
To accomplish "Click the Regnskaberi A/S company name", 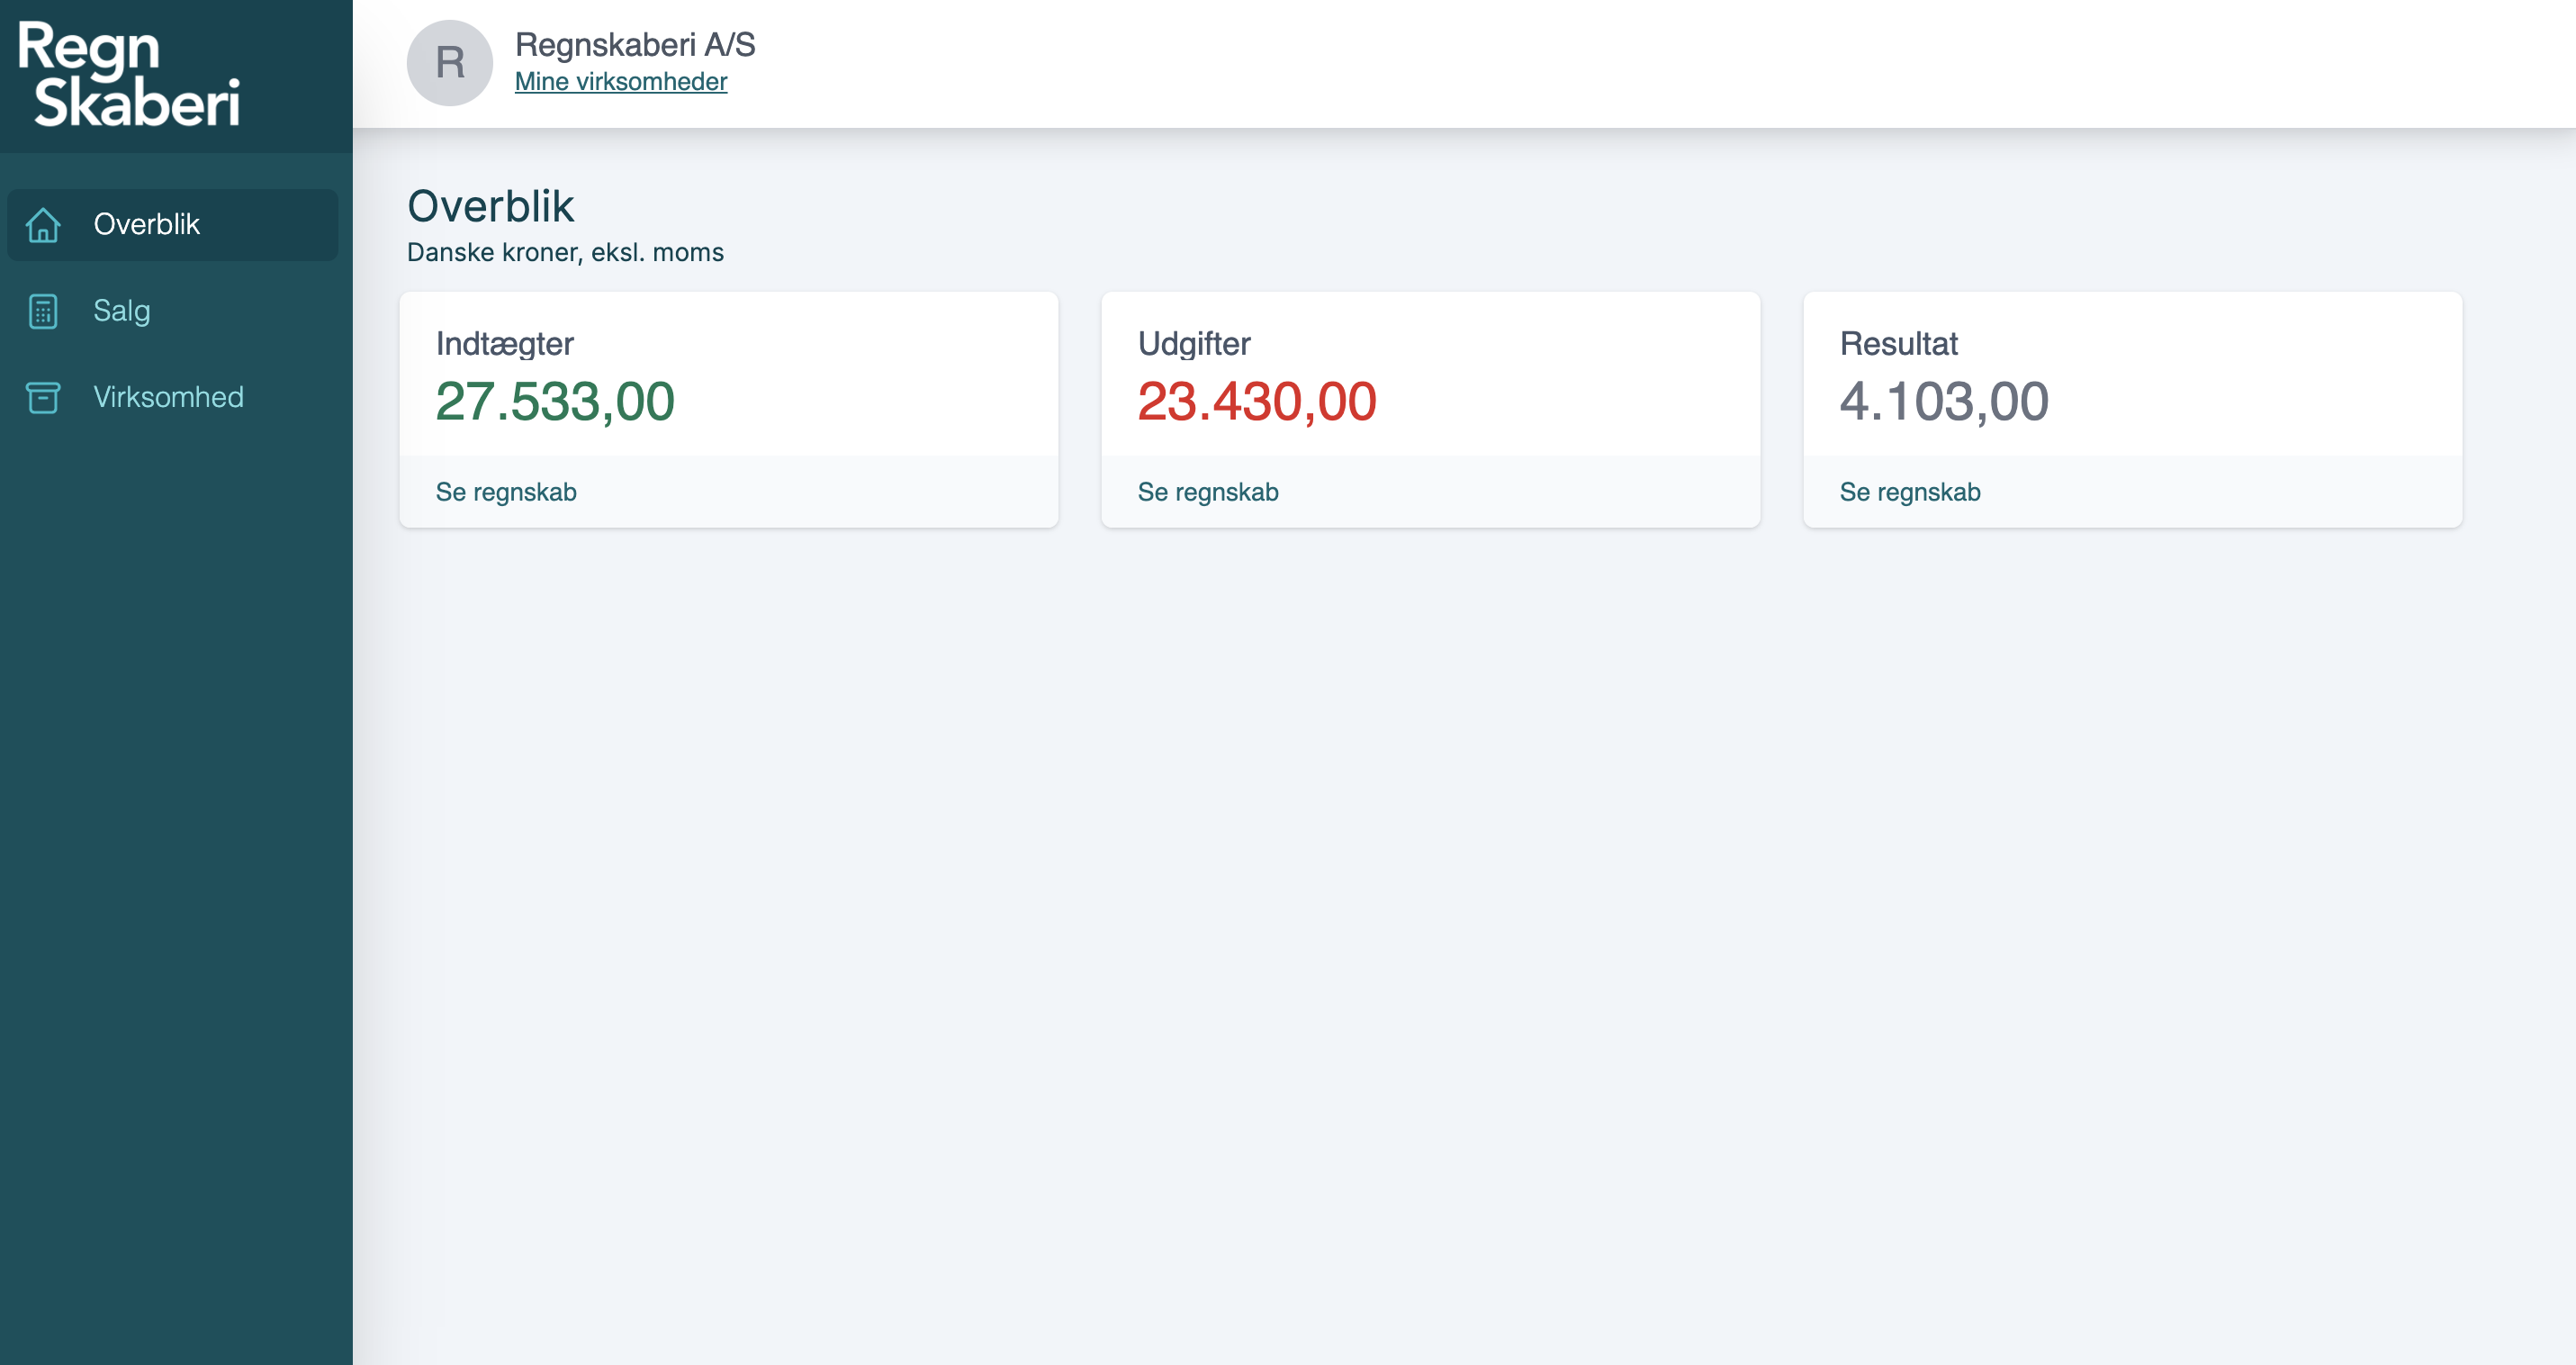I will click(635, 45).
